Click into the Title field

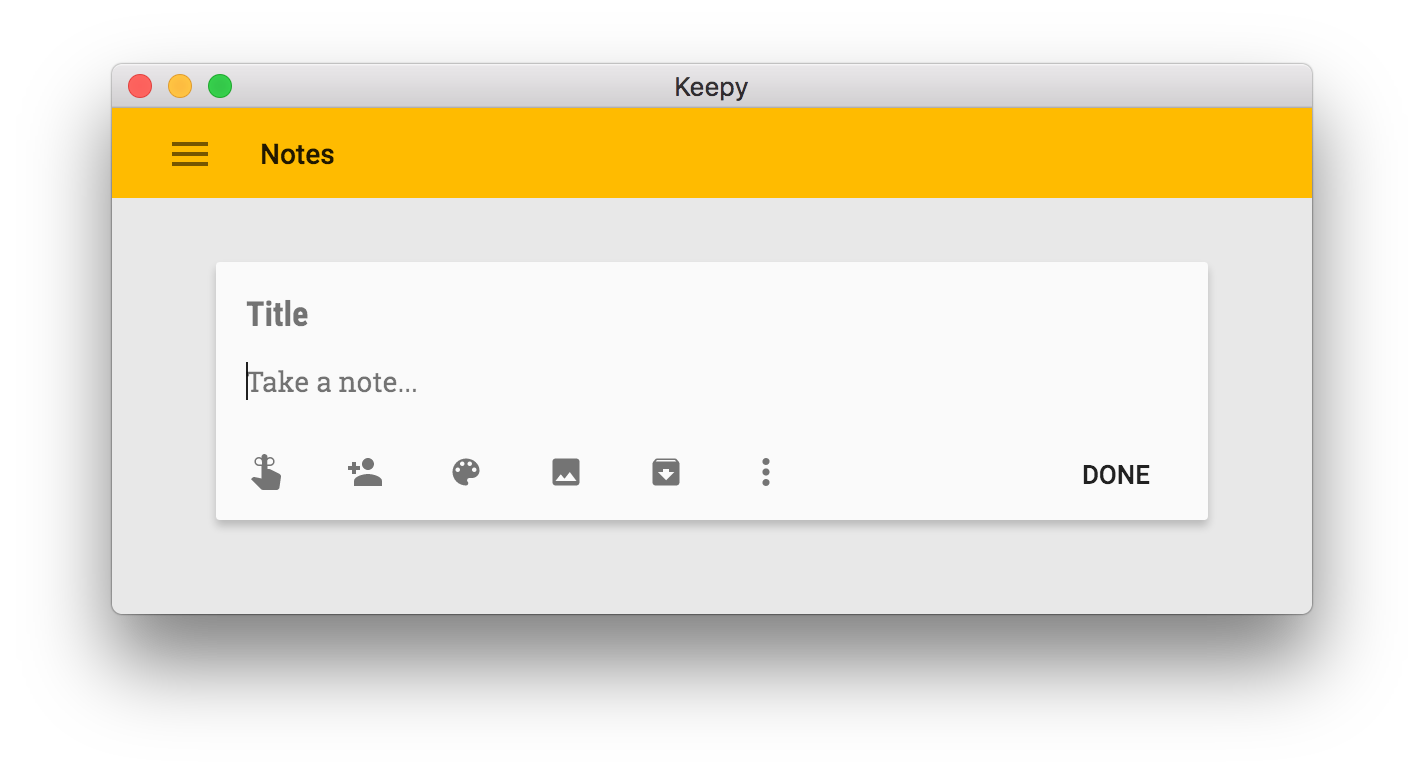point(600,314)
